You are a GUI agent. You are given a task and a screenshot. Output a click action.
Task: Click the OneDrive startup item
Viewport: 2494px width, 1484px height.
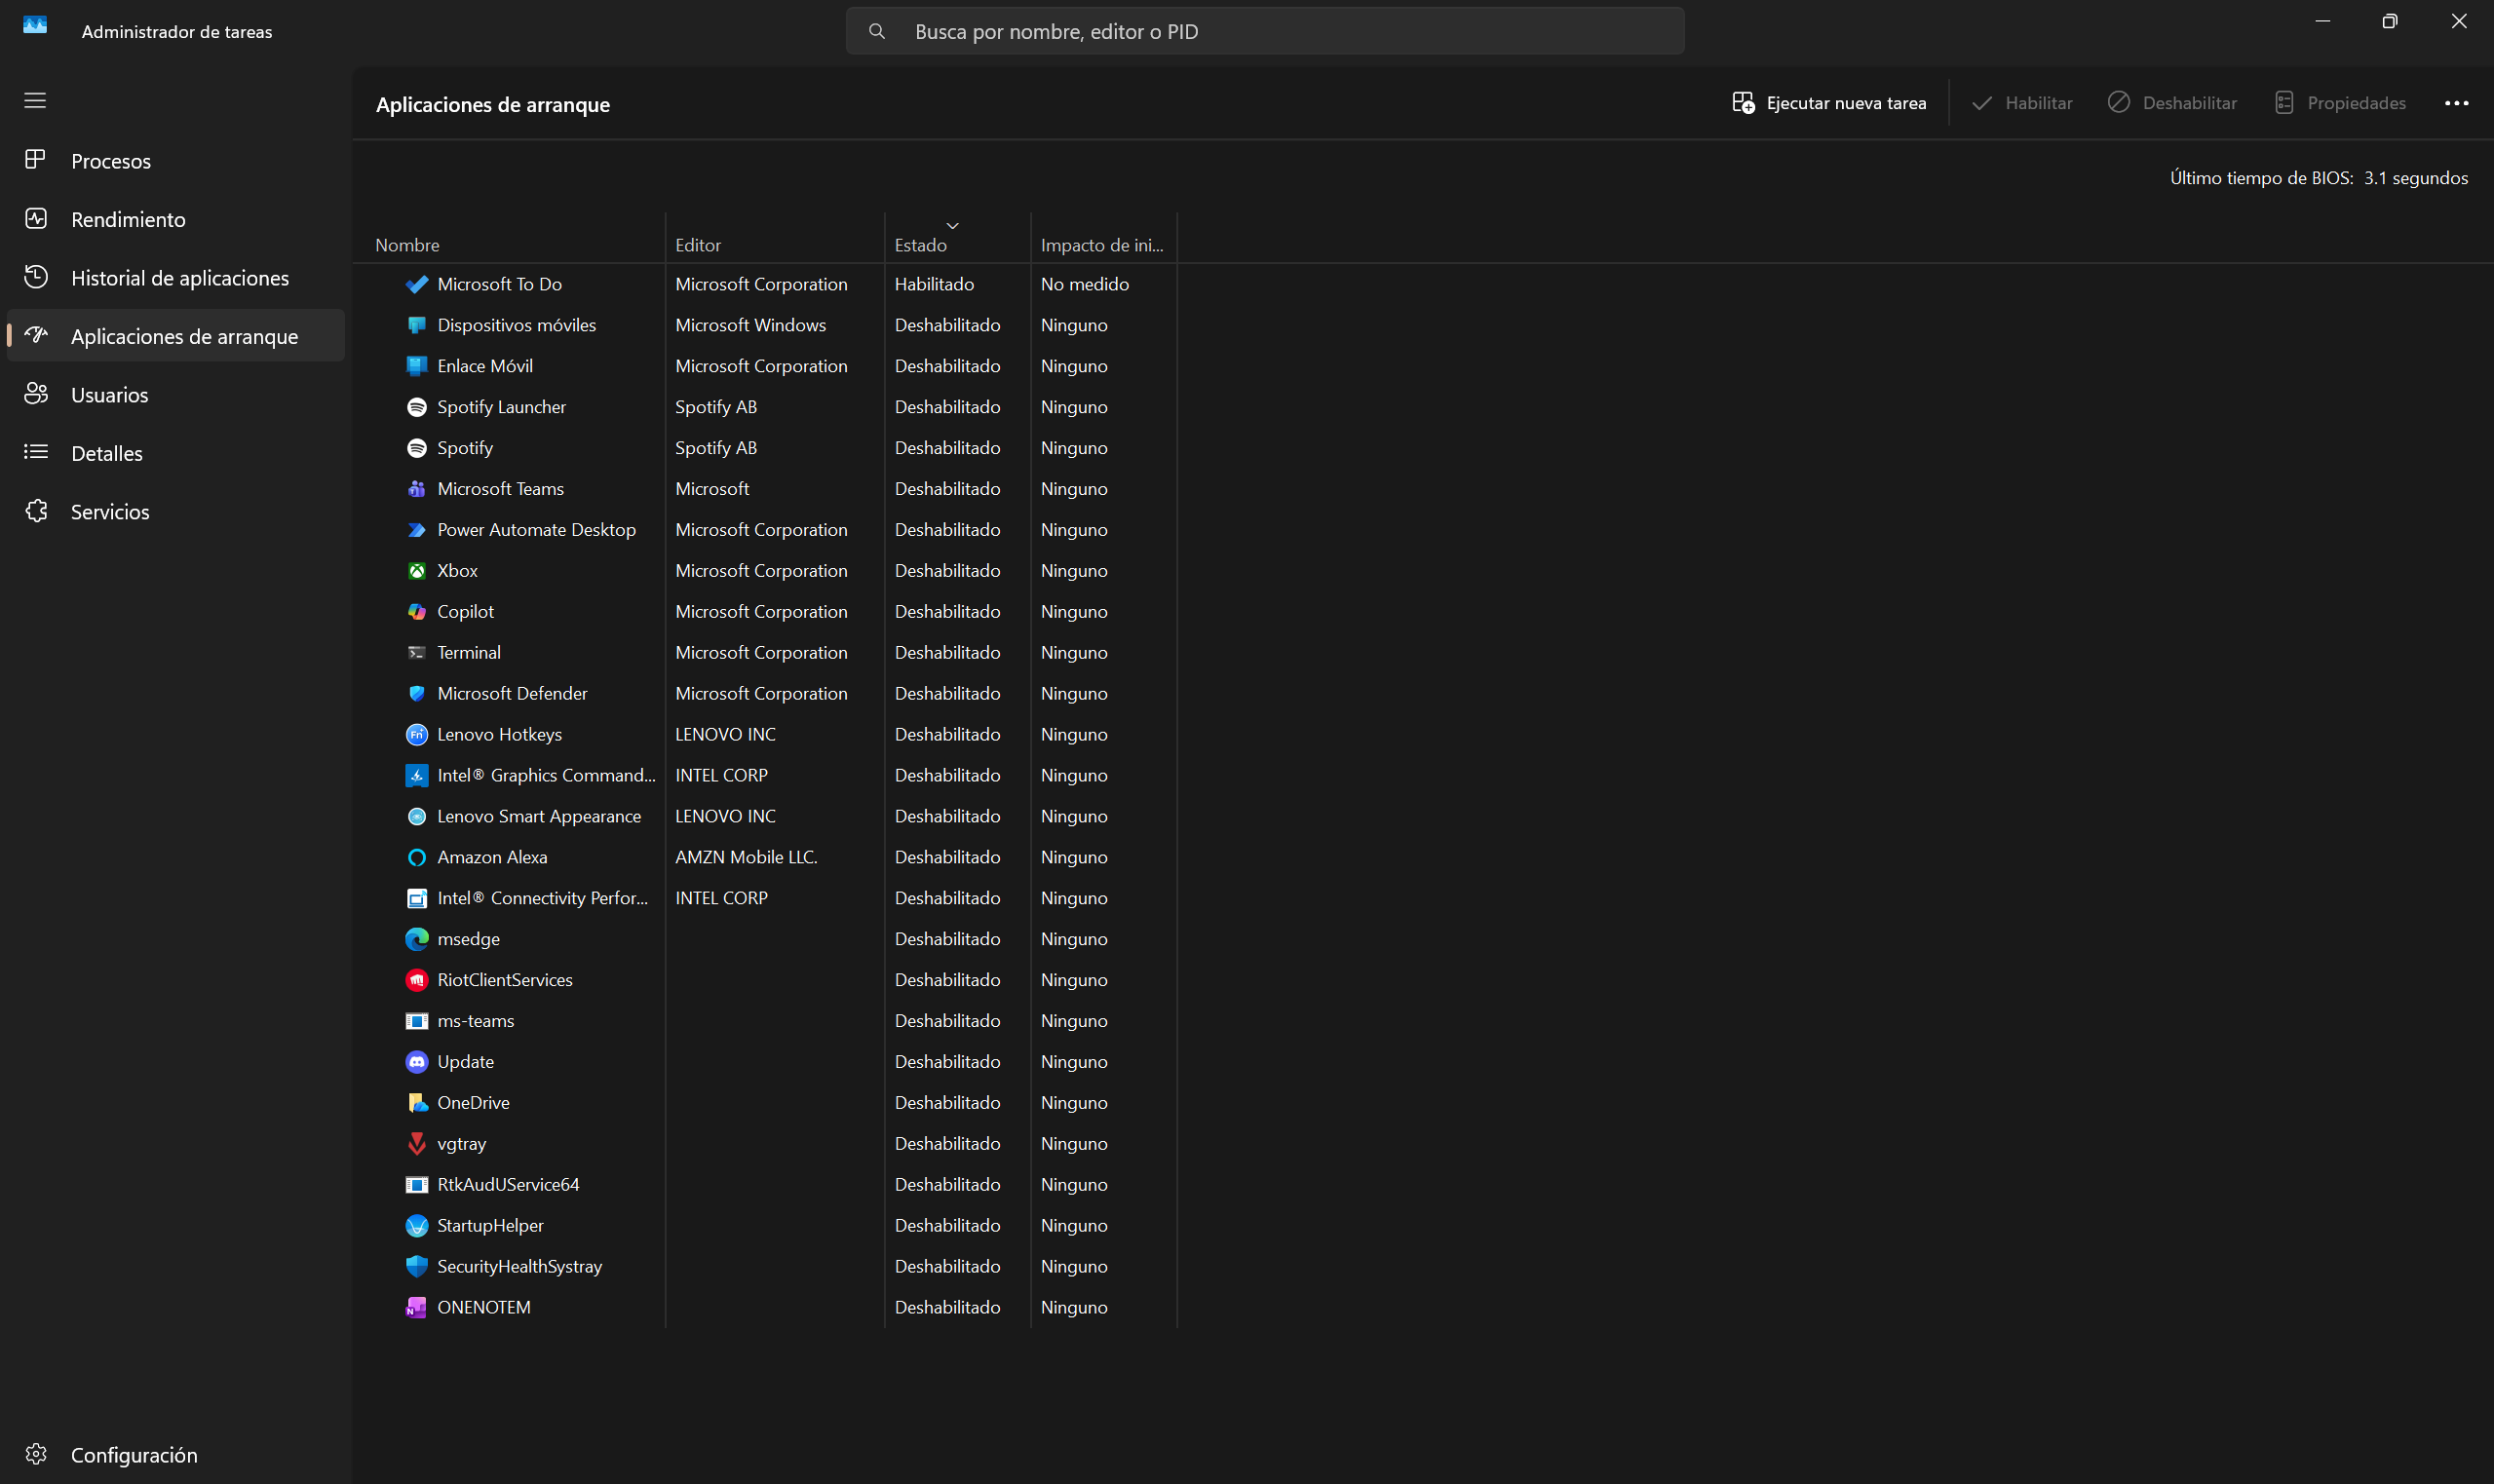pyautogui.click(x=766, y=1102)
